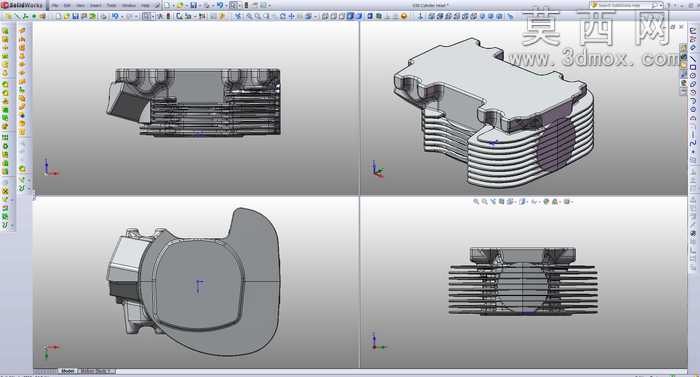Click Previous View in viewport heads-up toolbar
Image resolution: width=700 pixels, height=377 pixels.
click(493, 201)
